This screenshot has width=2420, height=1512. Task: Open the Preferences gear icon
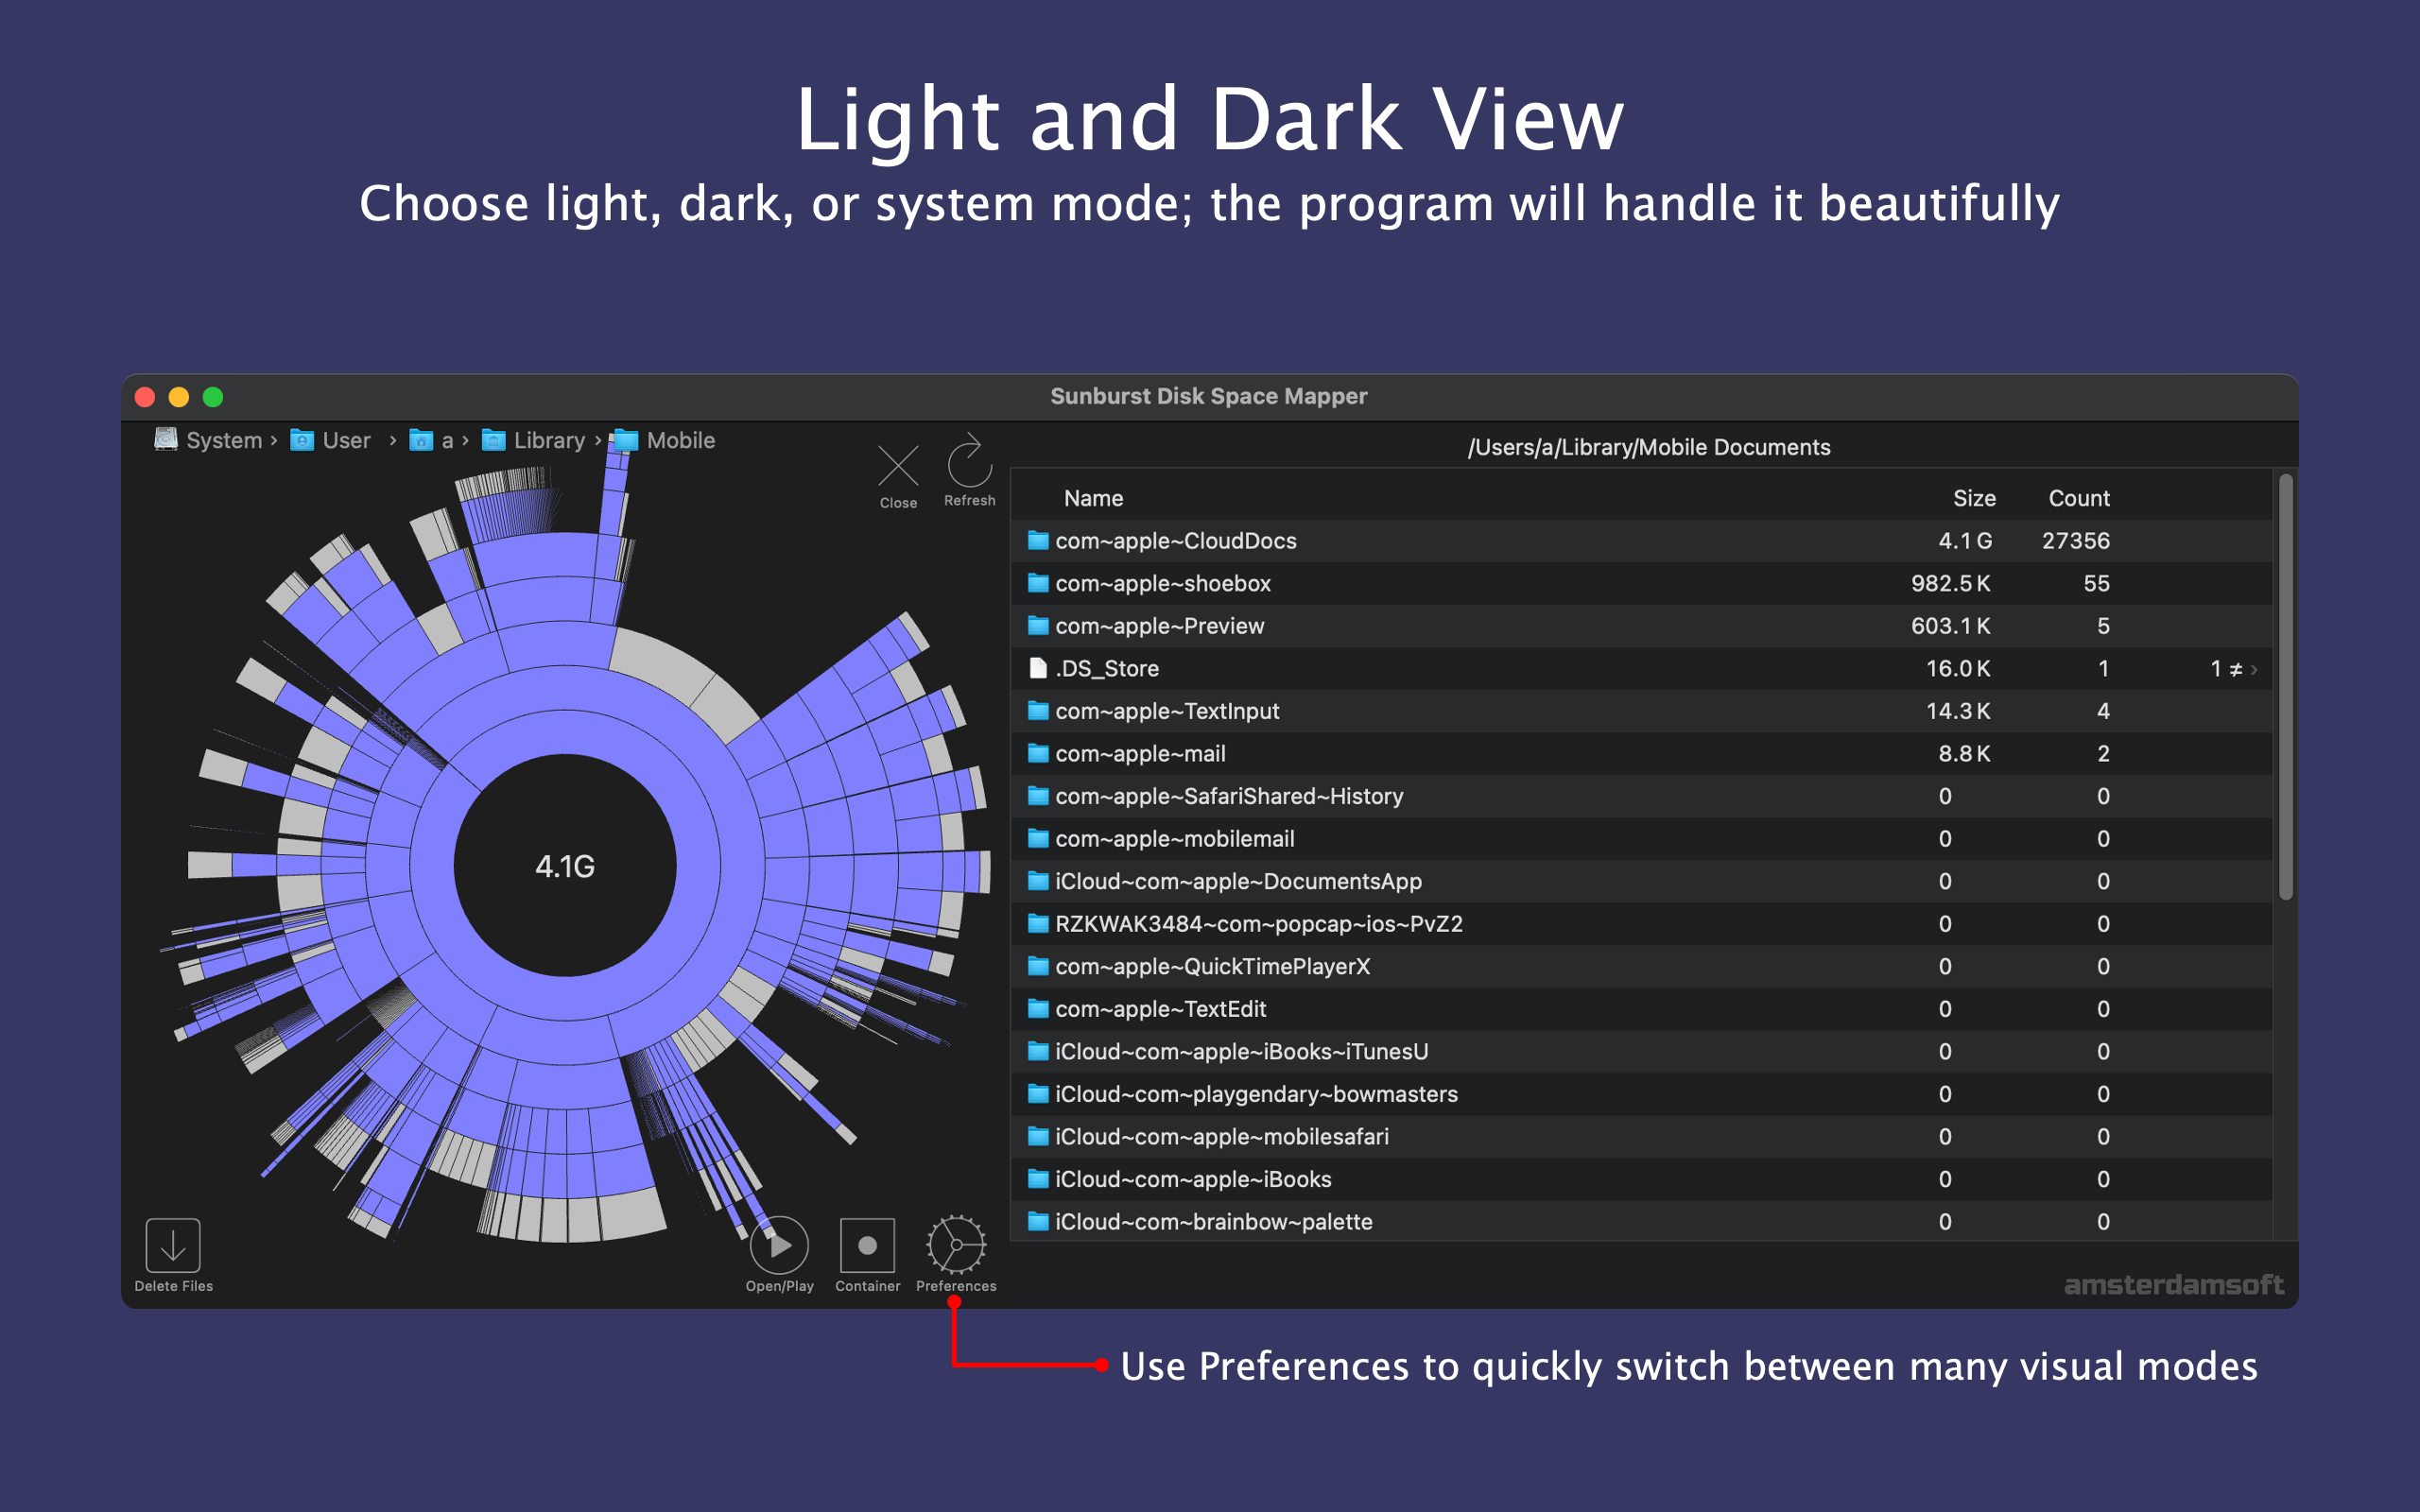956,1245
